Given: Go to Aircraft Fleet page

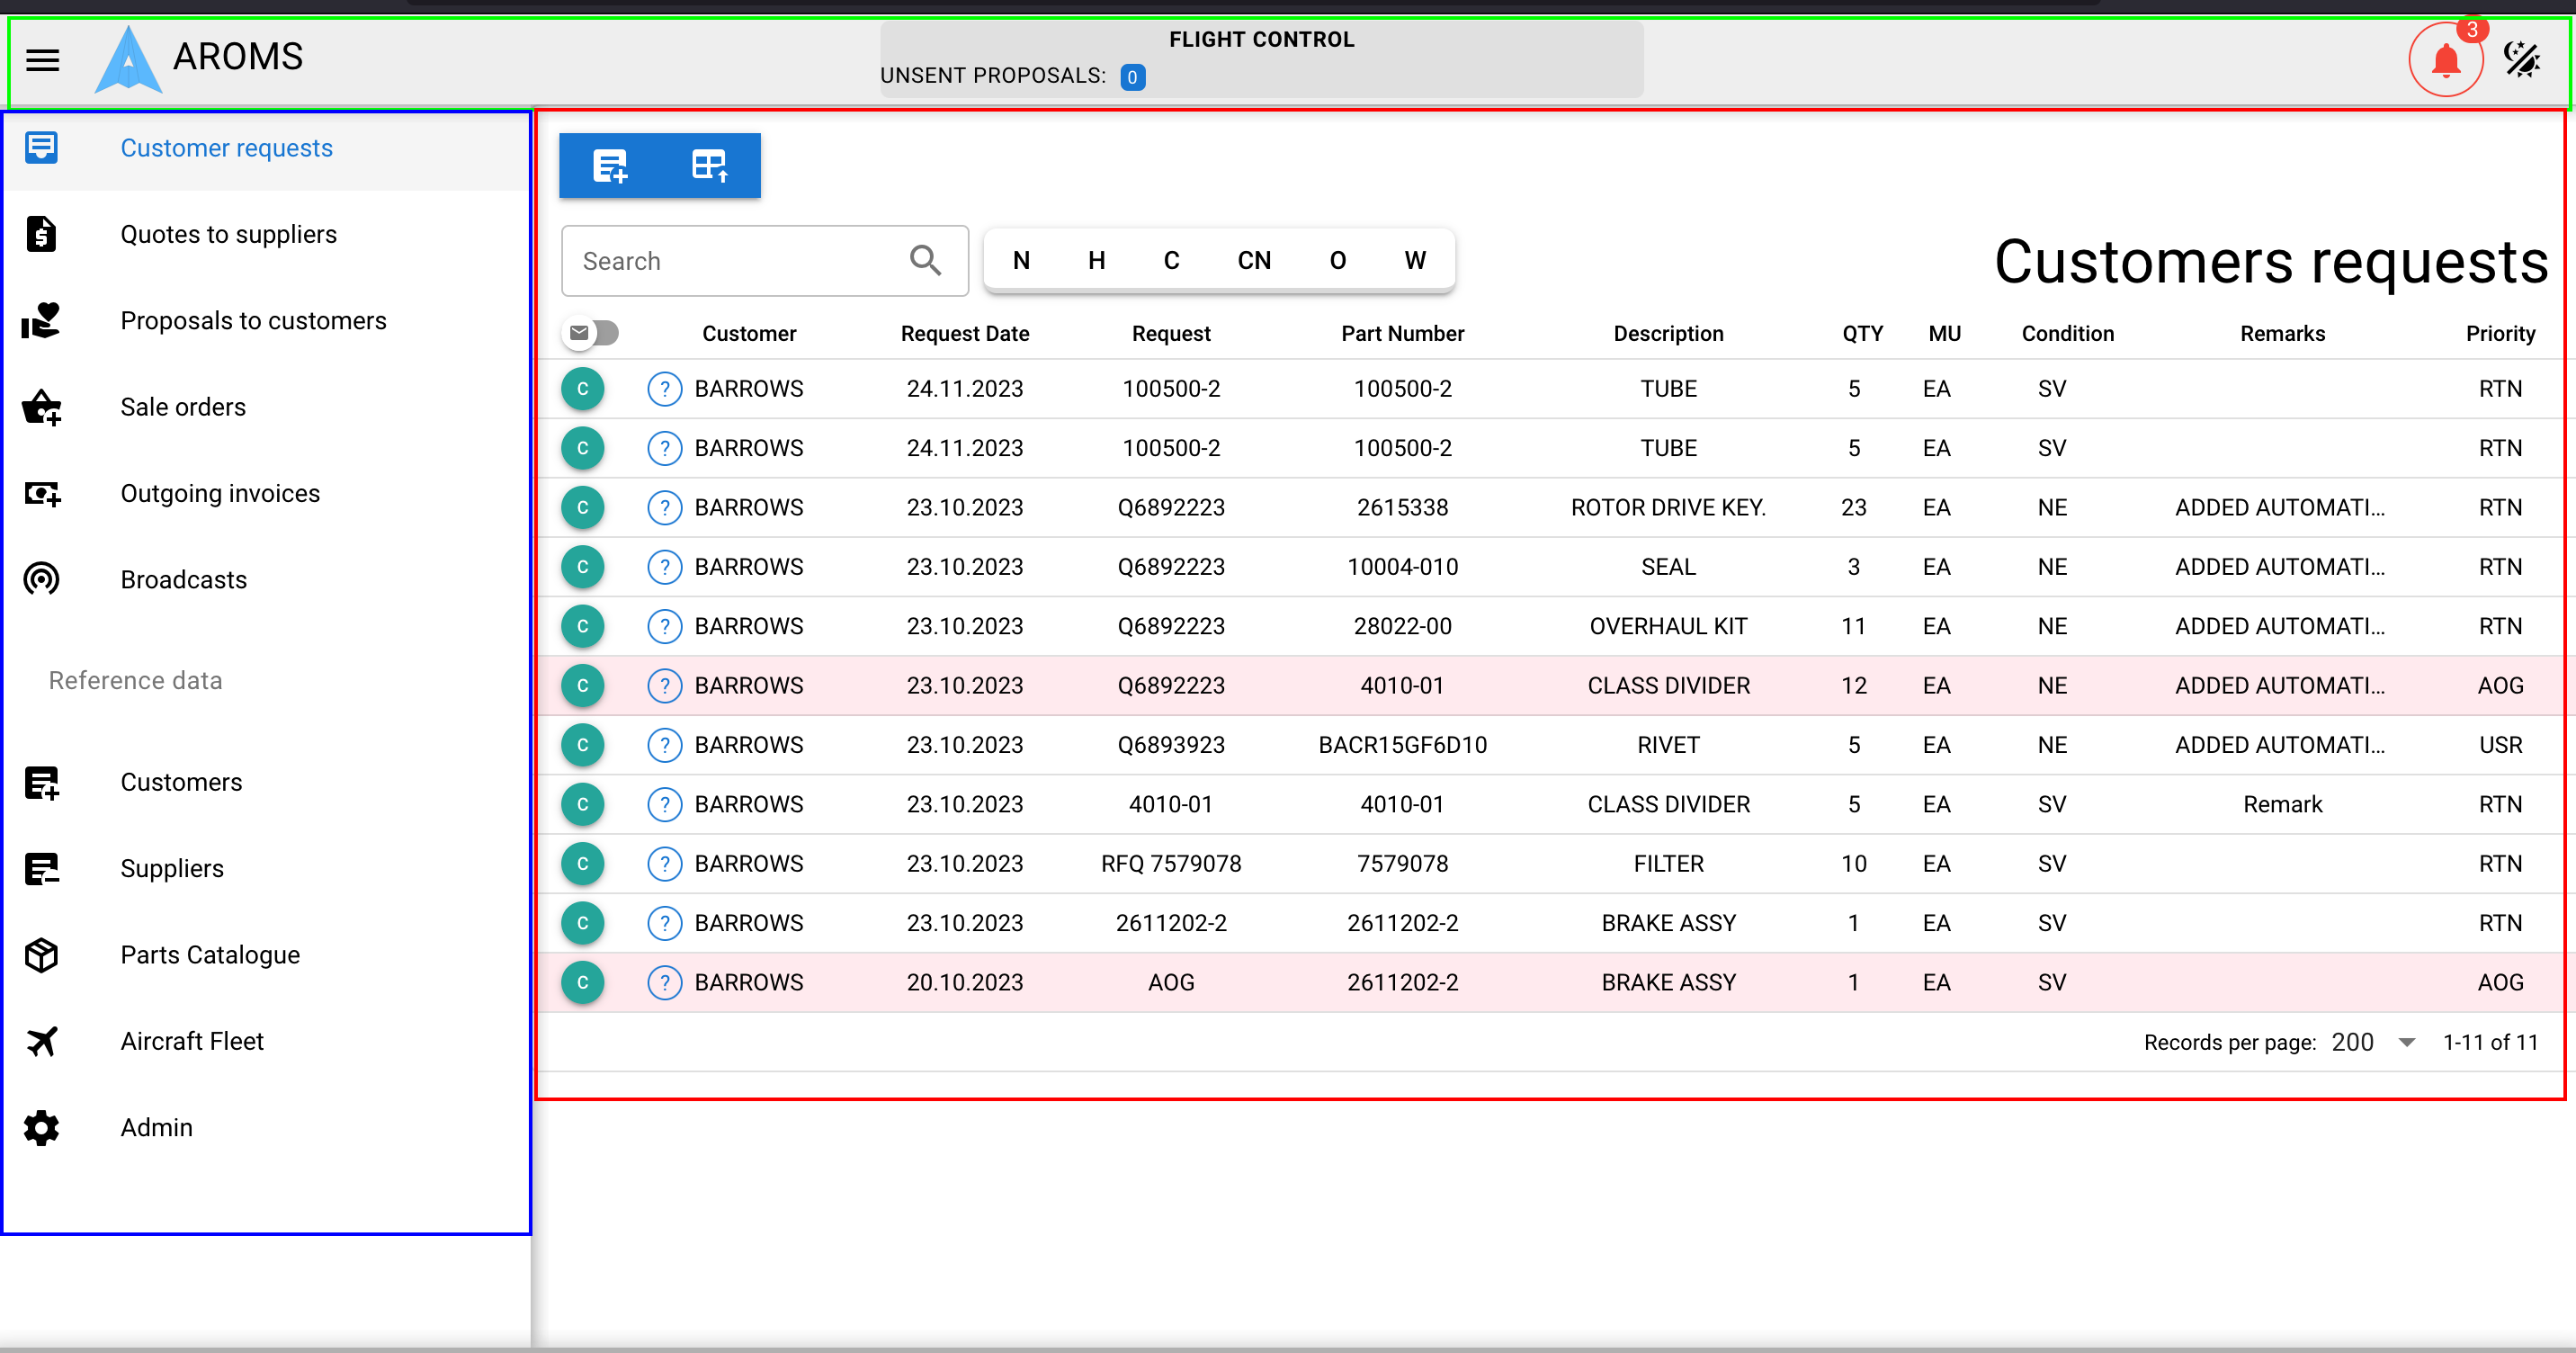Looking at the screenshot, I should click(x=192, y=1041).
